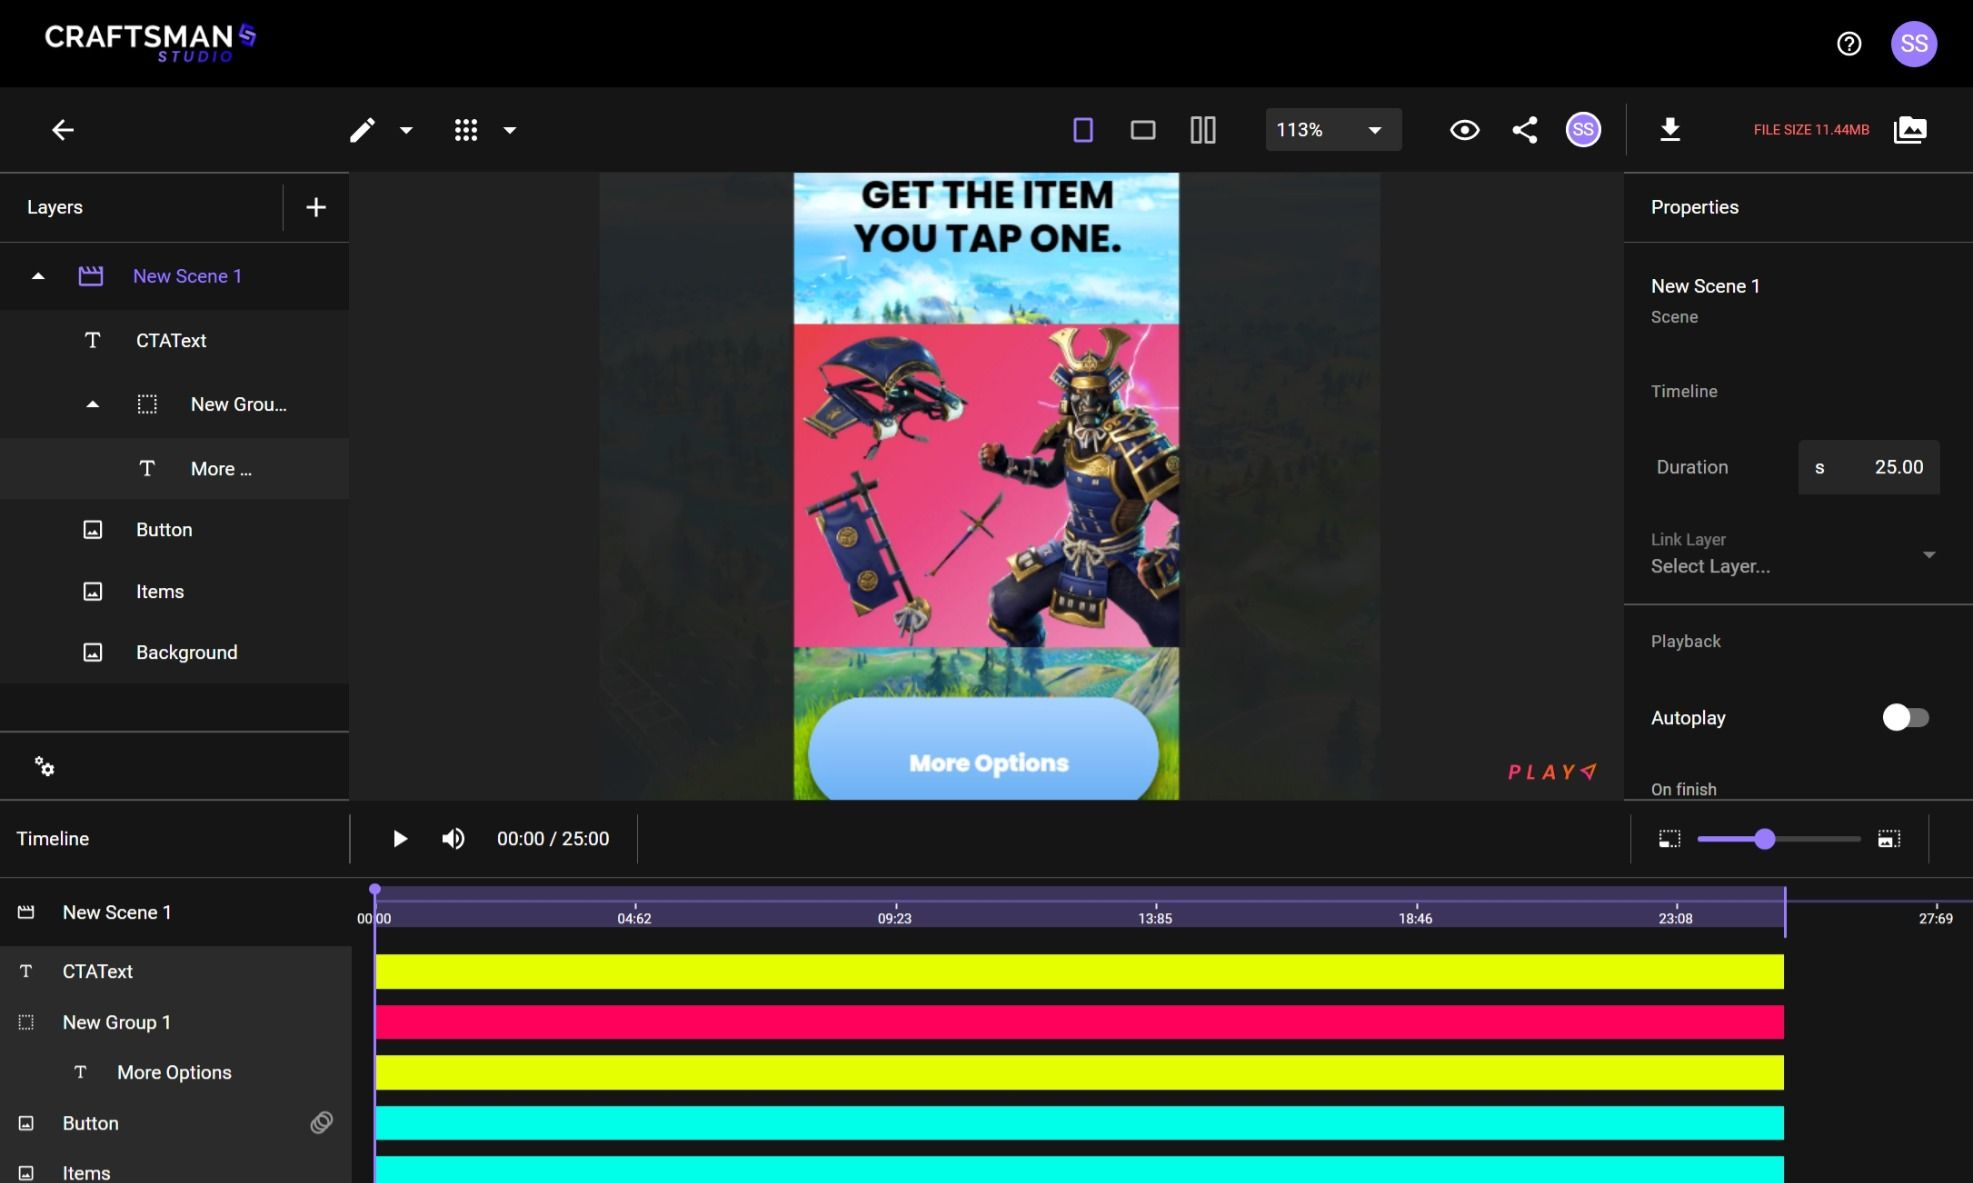1973x1183 pixels.
Task: Click the share icon
Action: coord(1525,130)
